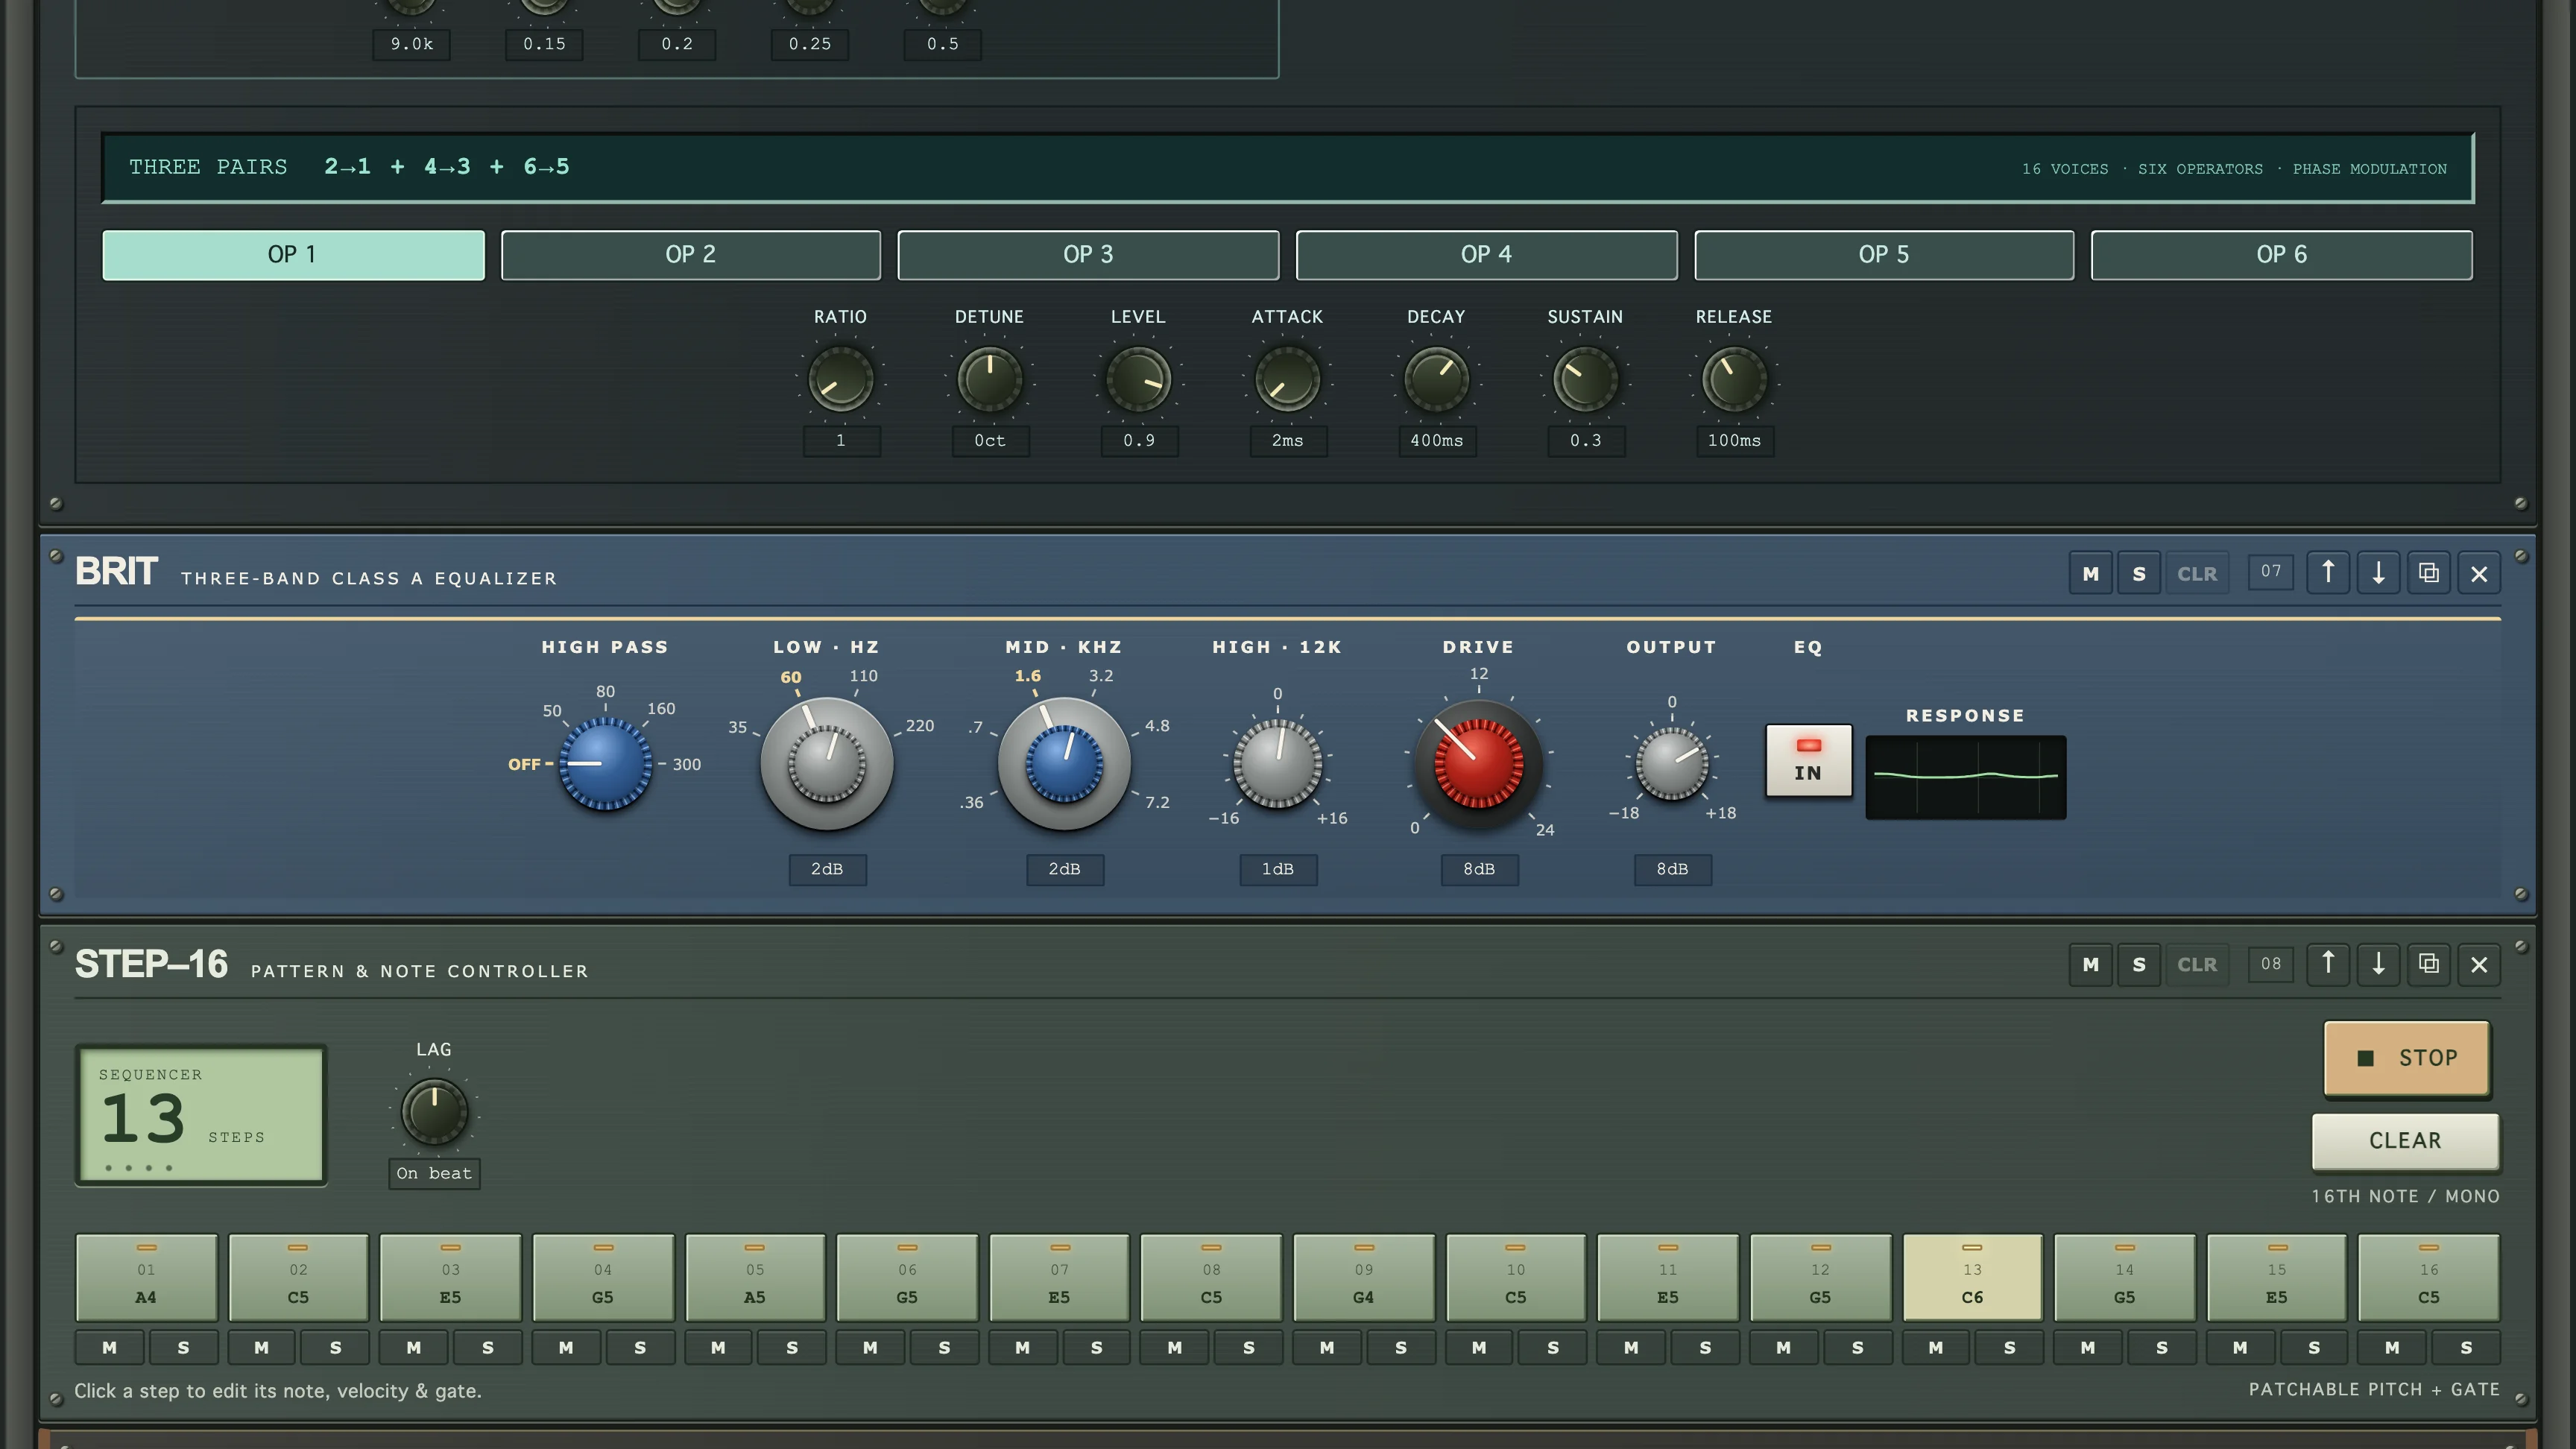Select the OP 1 operator tab

pos(293,255)
